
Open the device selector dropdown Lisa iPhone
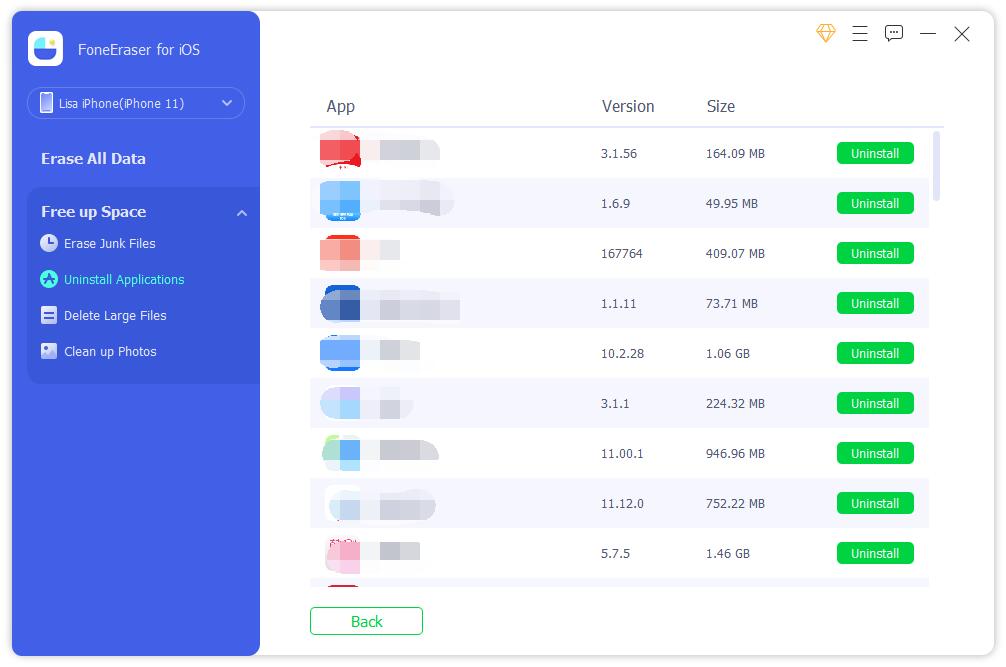136,103
